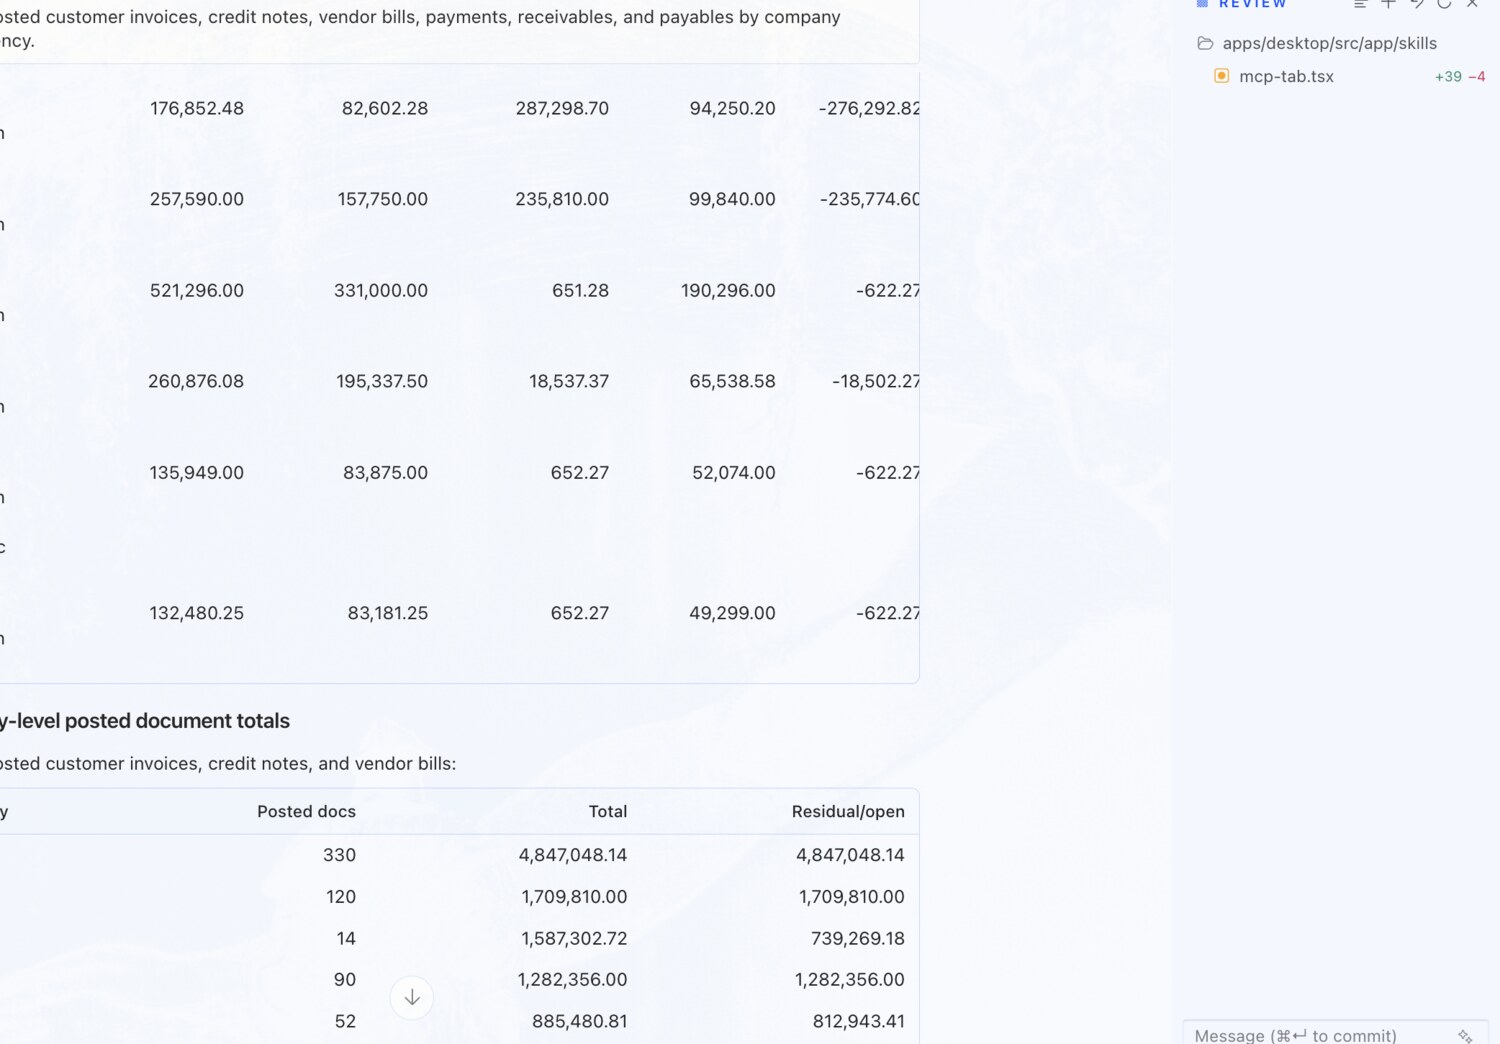
Task: Click the residual amount 739,269.18
Action: 858,938
